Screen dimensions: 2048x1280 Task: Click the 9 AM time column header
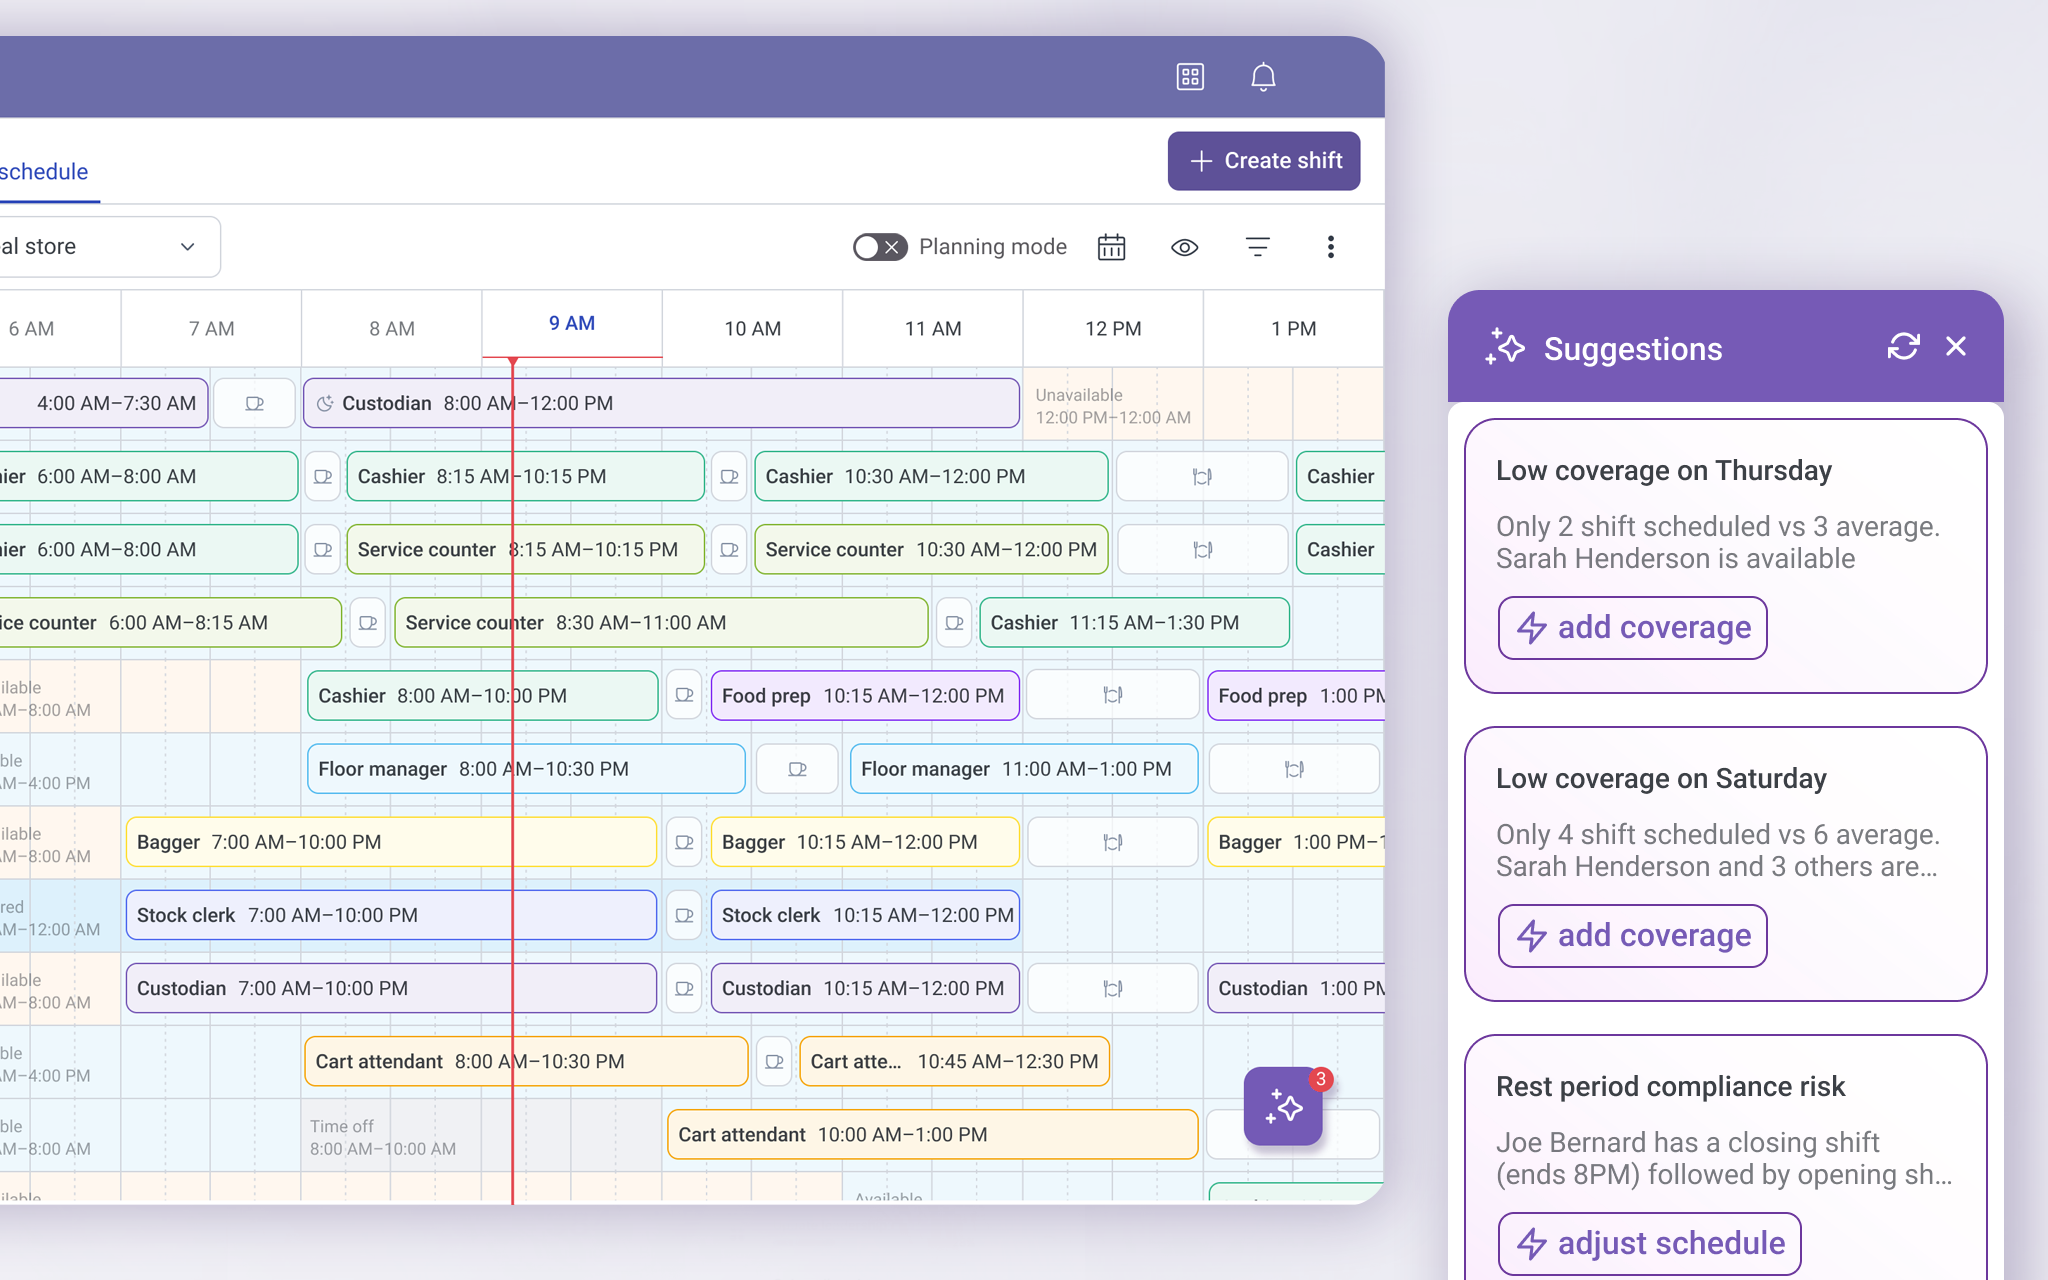pyautogui.click(x=572, y=324)
